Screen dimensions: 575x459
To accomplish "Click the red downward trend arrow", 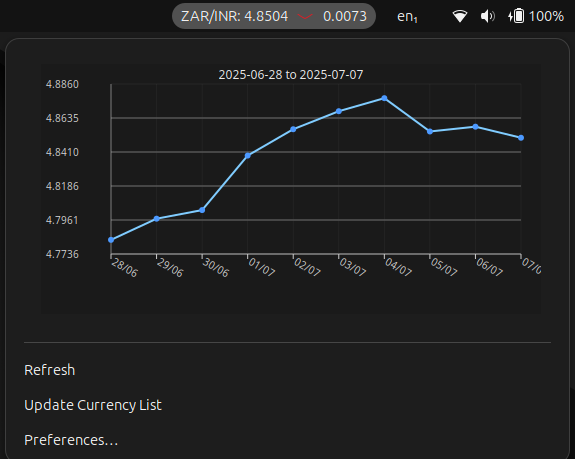I will (x=305, y=16).
